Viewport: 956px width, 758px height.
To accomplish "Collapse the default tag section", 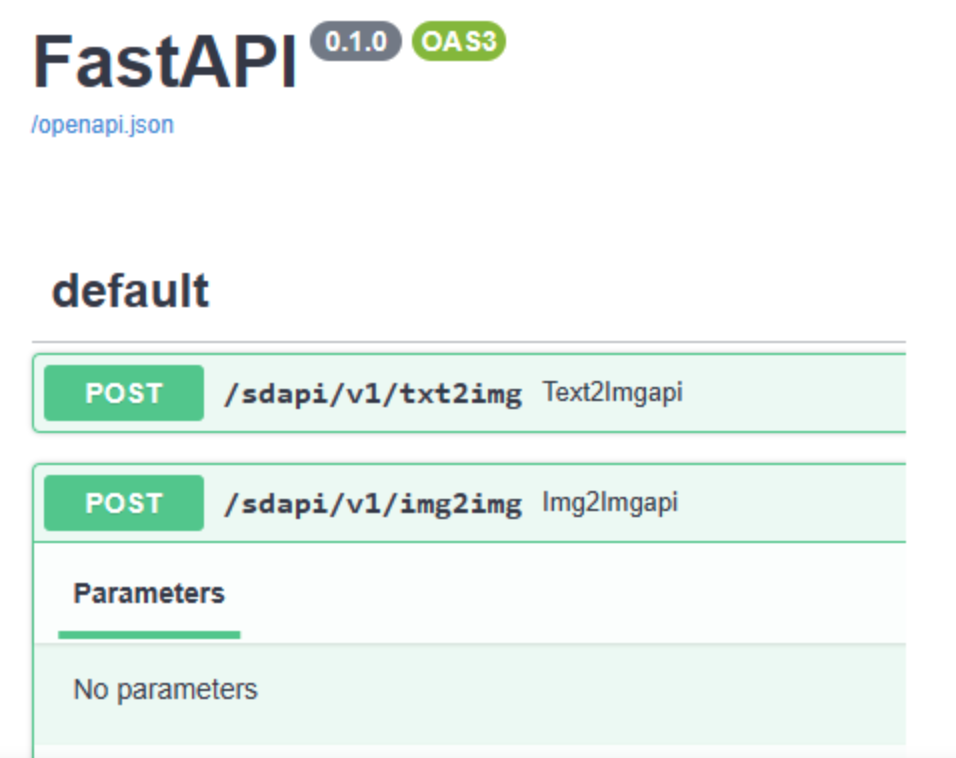I will (130, 291).
